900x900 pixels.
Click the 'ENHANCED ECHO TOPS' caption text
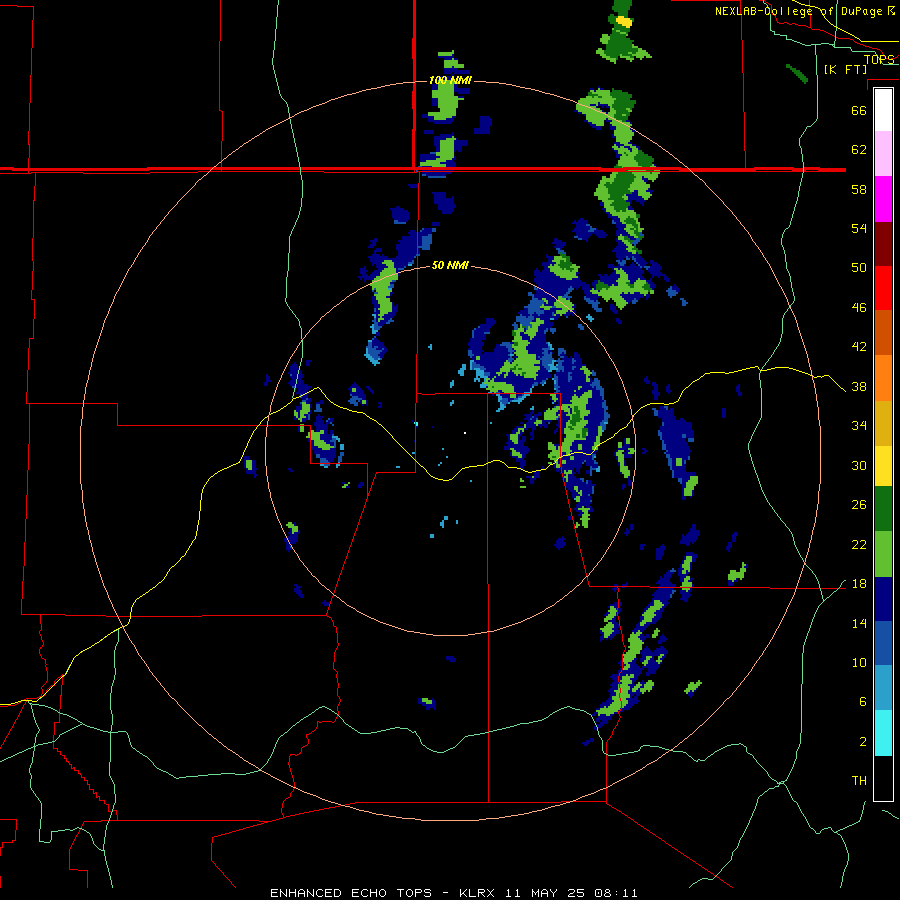(351, 893)
